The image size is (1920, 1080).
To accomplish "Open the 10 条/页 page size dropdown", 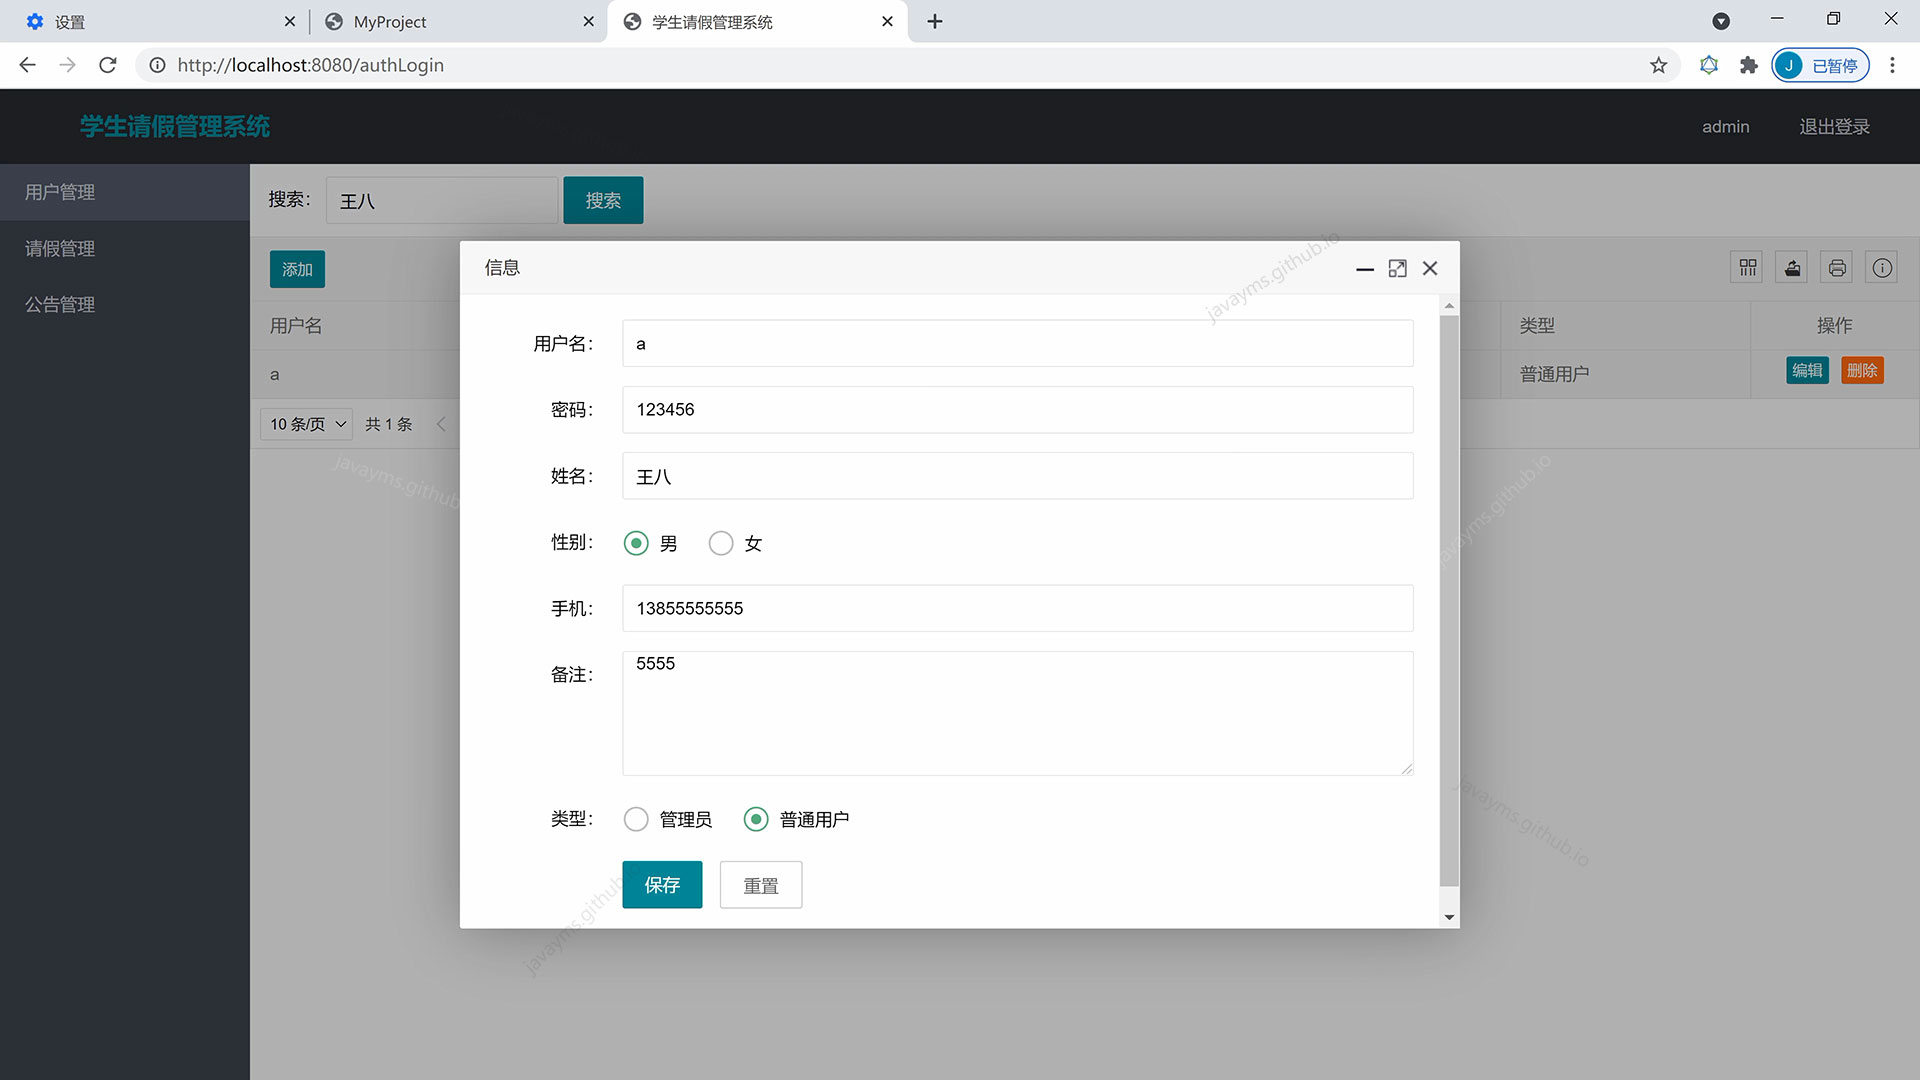I will tap(305, 424).
